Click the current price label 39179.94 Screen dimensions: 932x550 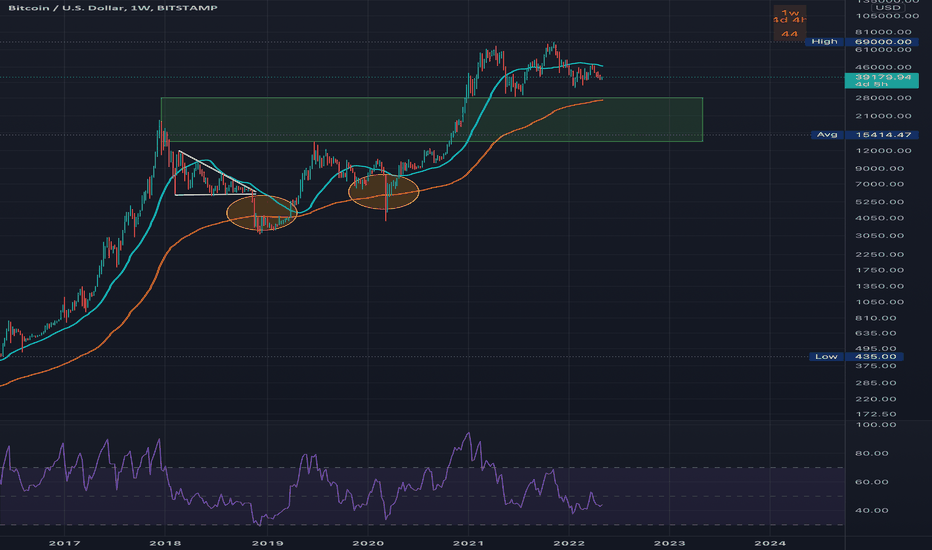click(881, 80)
